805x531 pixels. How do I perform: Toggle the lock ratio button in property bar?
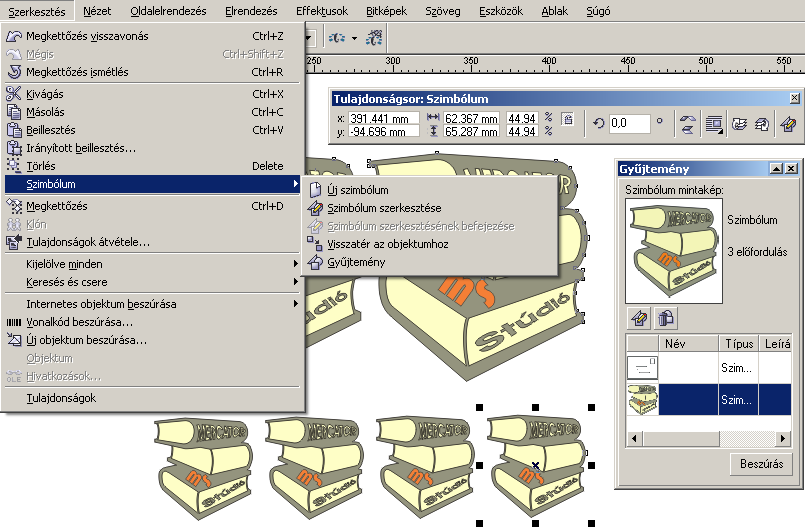click(567, 119)
